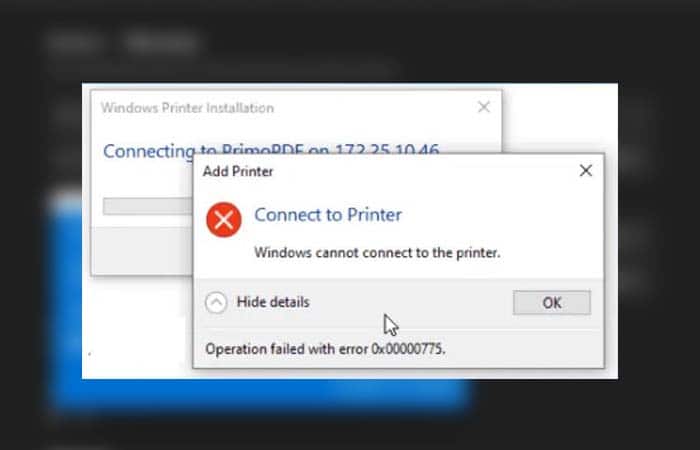Collapse details using the chevron arrow

[216, 302]
